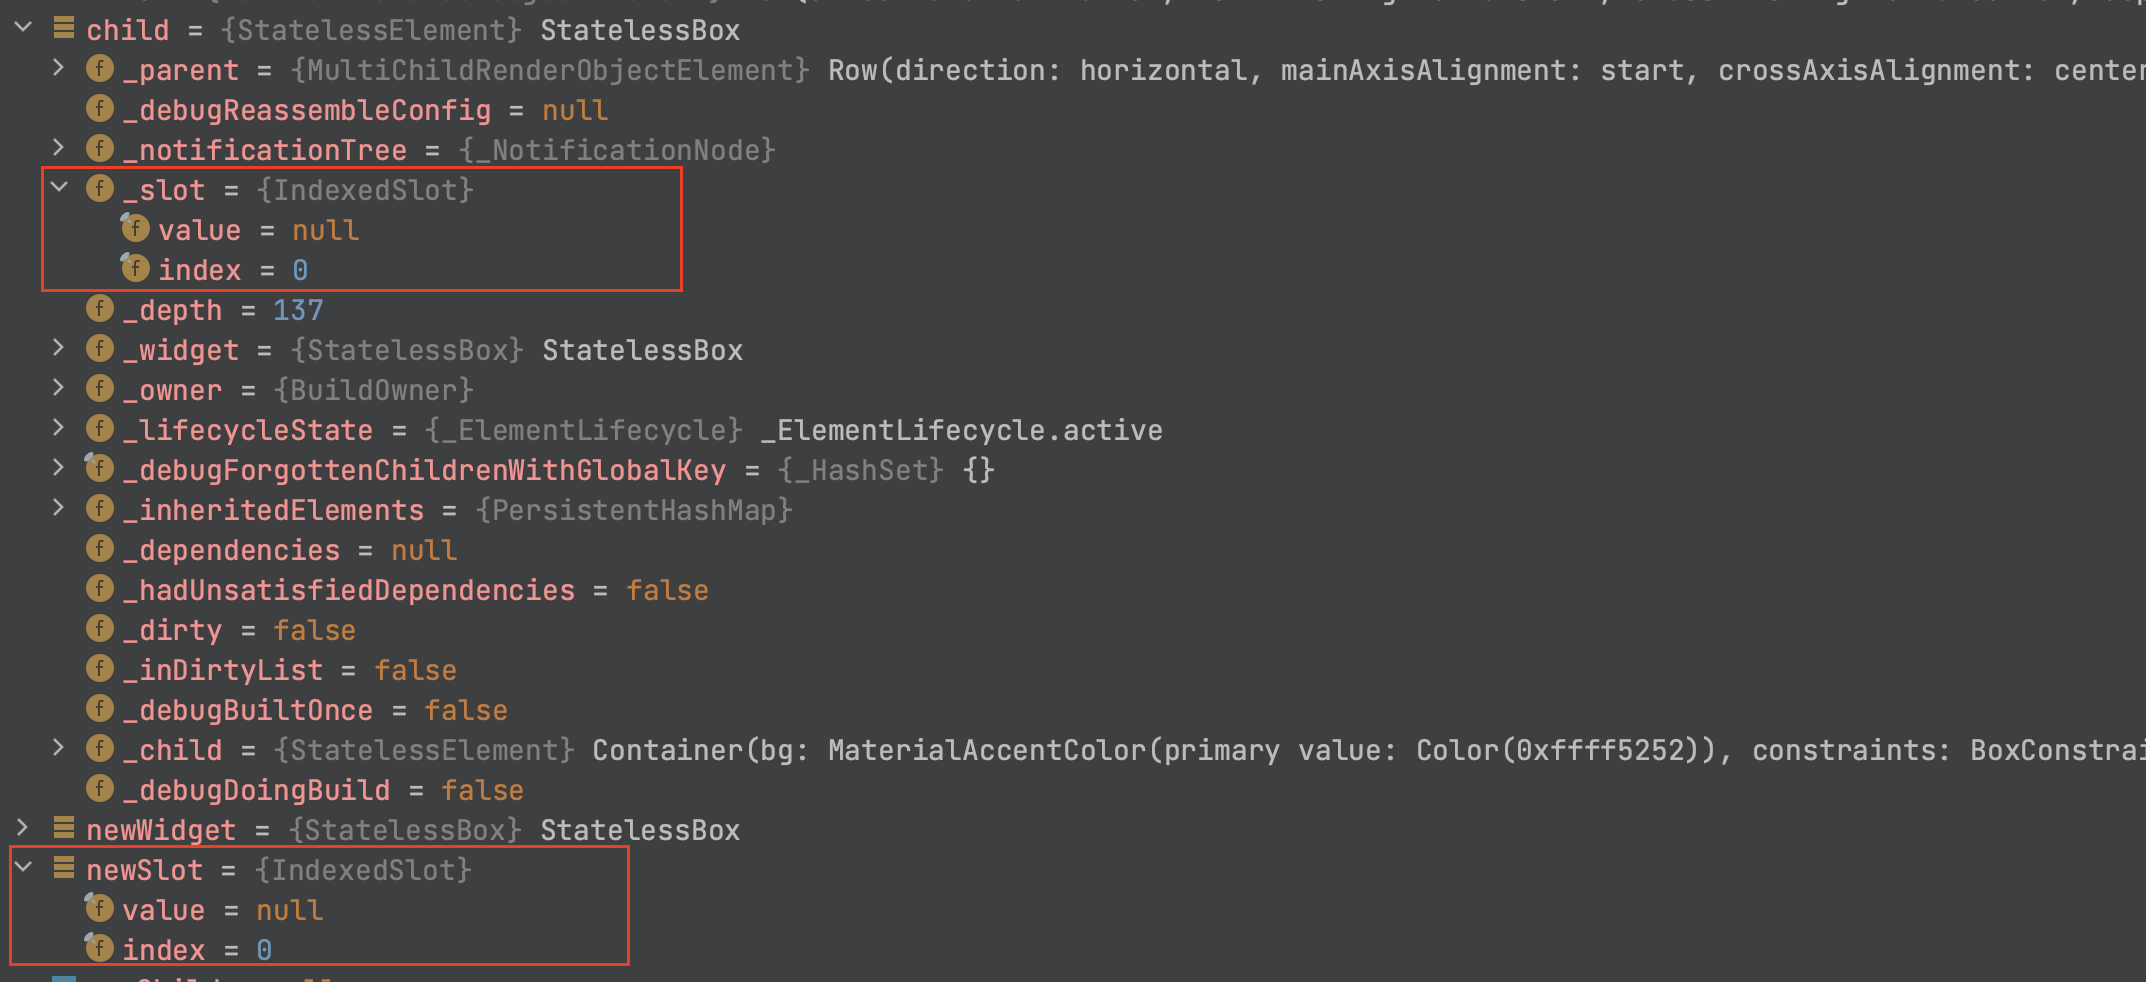Click the field icon before _dirty
The image size is (2146, 982).
click(x=100, y=629)
